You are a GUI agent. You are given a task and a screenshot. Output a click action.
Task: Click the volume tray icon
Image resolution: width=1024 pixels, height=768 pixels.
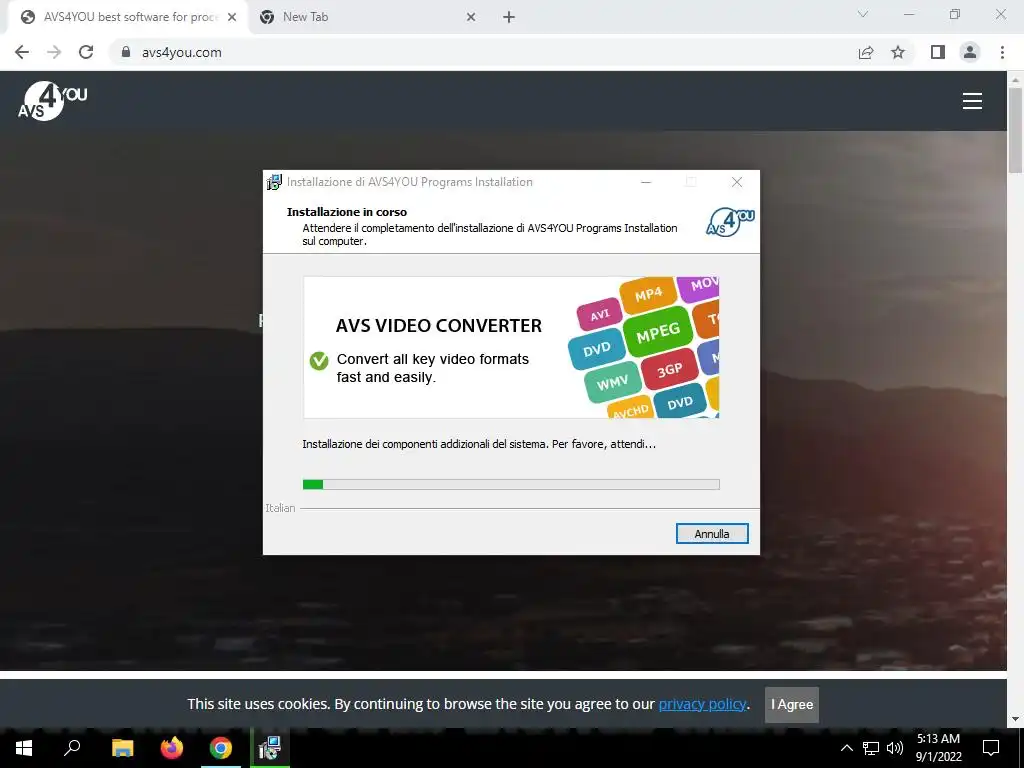(895, 748)
